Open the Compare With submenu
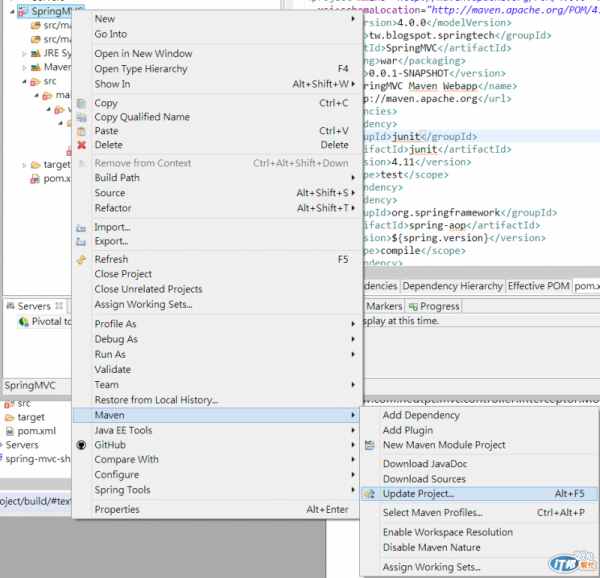The image size is (600, 578). [215, 459]
